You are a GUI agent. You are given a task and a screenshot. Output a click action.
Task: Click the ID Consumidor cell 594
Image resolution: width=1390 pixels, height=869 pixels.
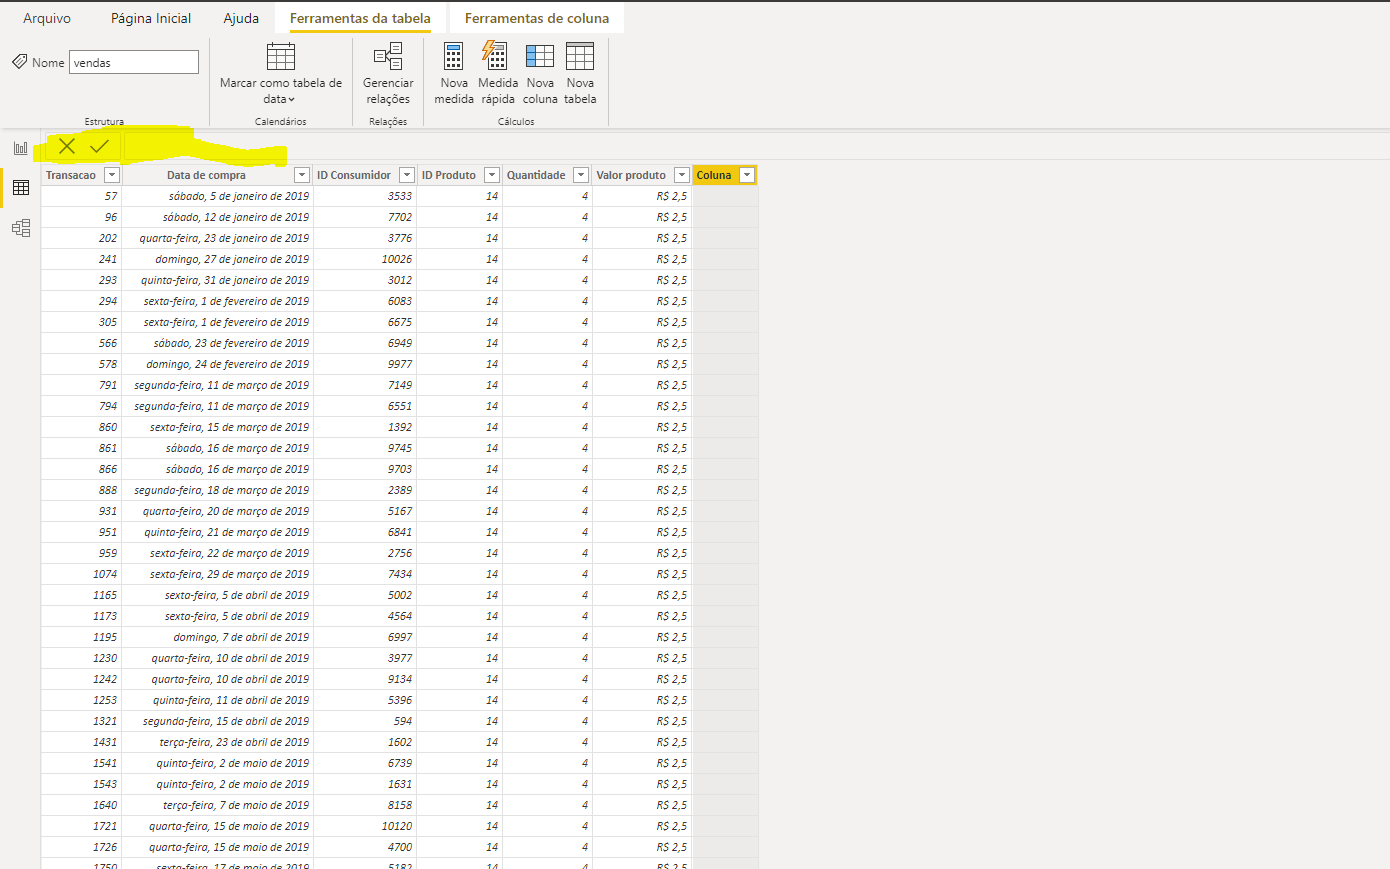click(365, 721)
